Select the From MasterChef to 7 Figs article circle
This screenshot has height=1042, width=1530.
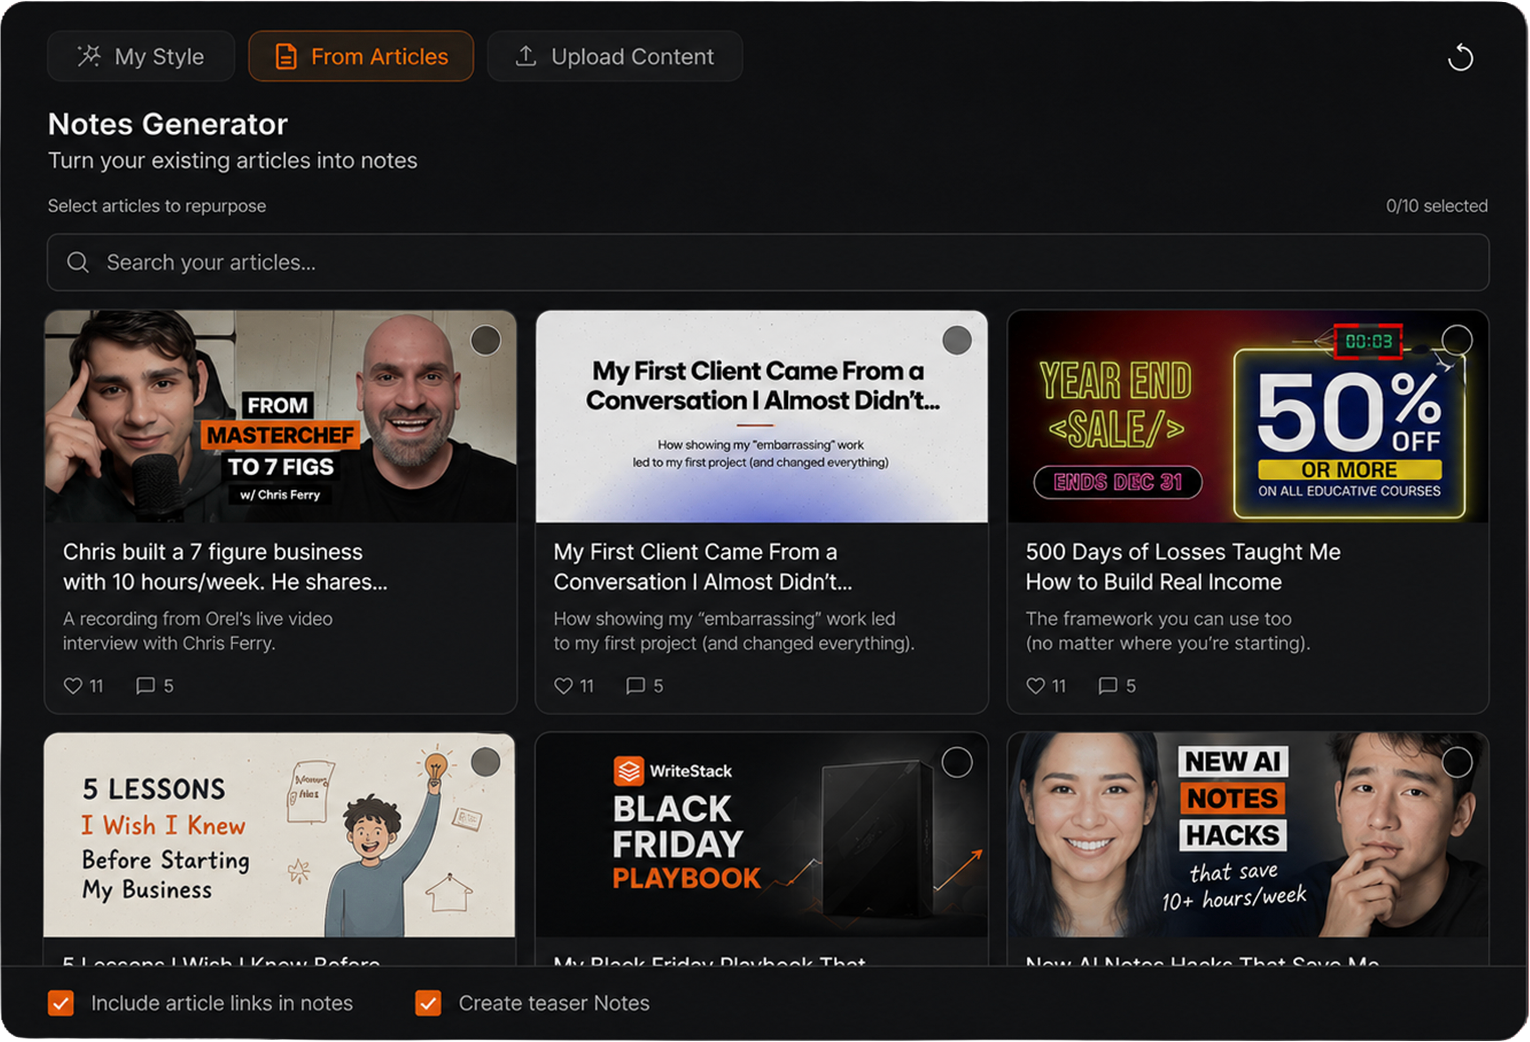click(x=486, y=340)
